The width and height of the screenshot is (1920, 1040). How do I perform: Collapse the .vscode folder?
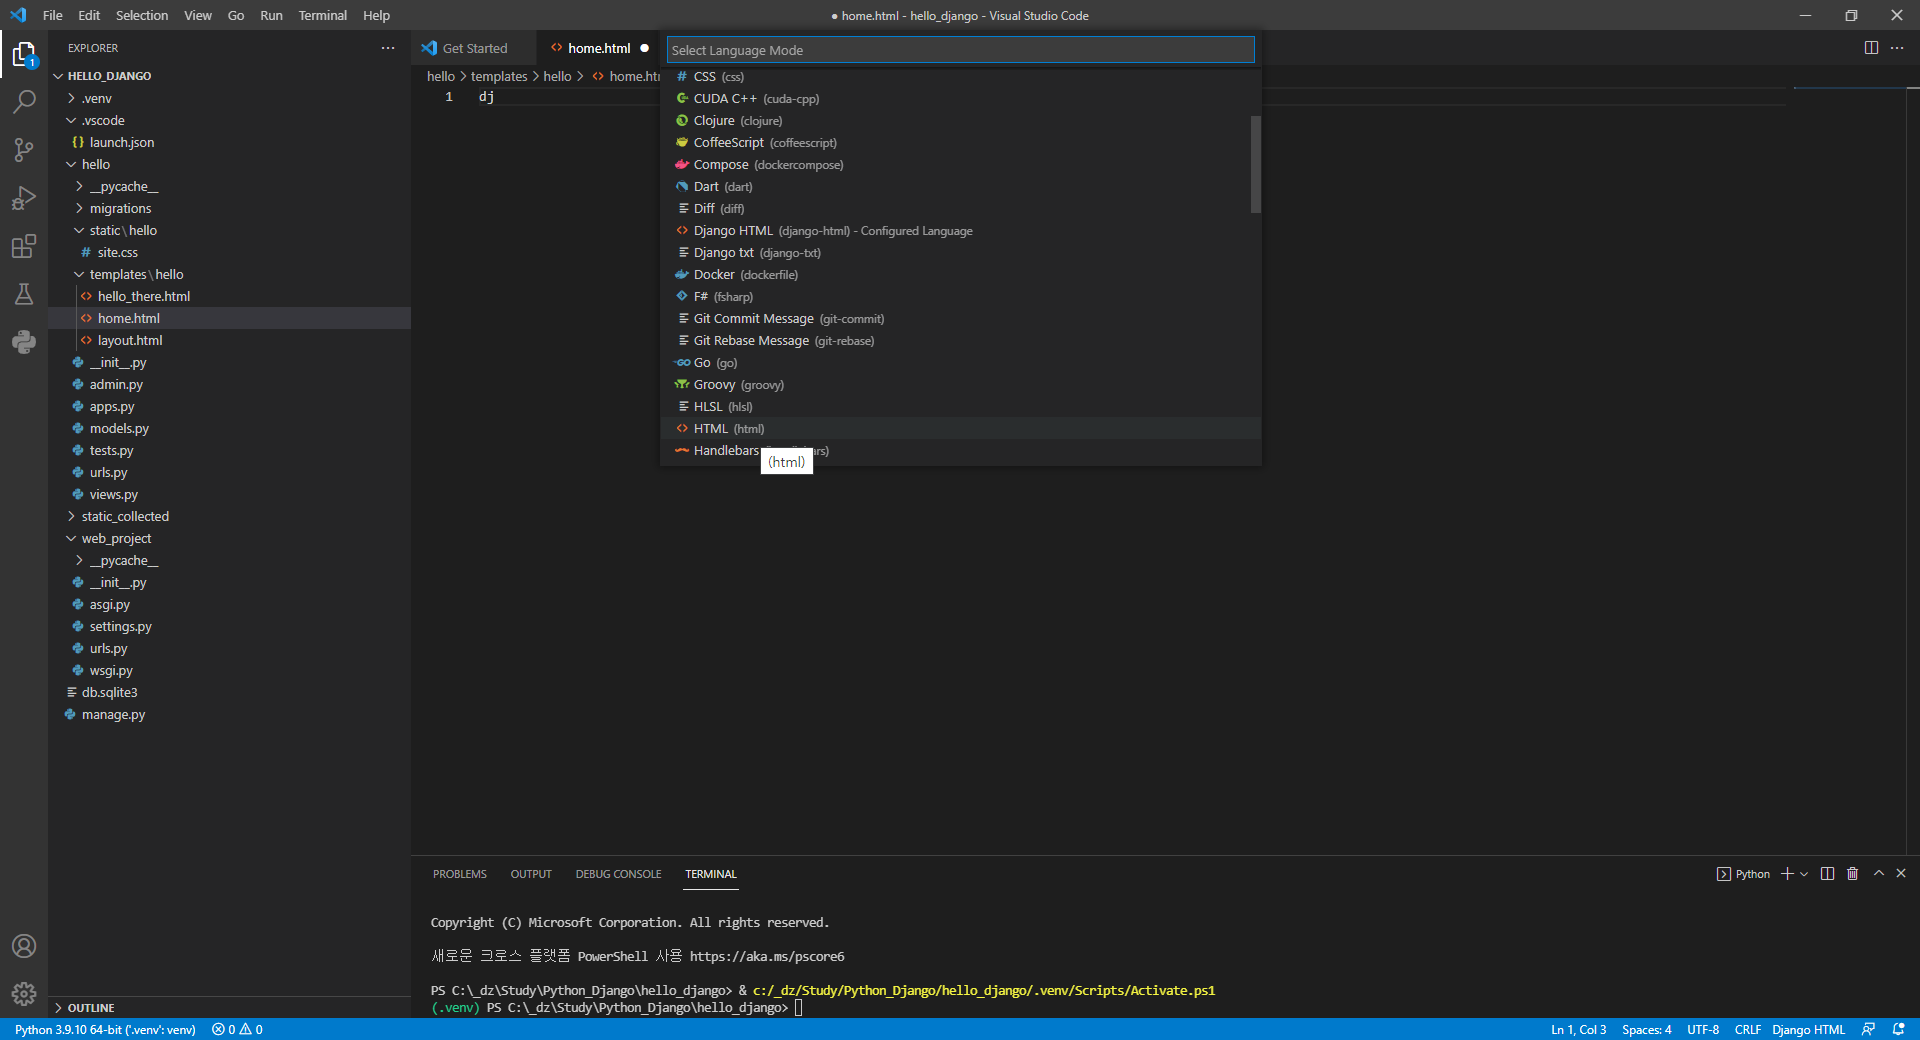[230, 121]
